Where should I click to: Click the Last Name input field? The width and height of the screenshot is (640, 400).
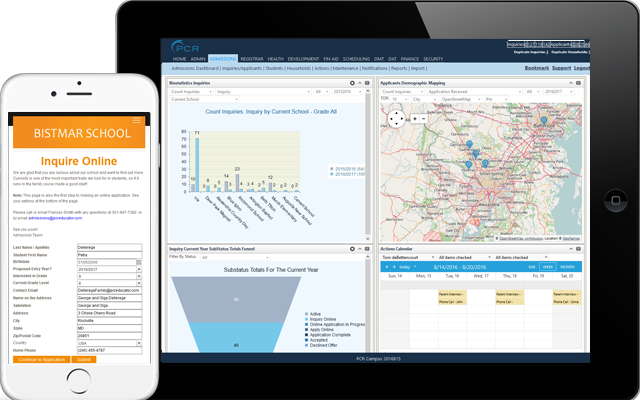click(x=109, y=247)
